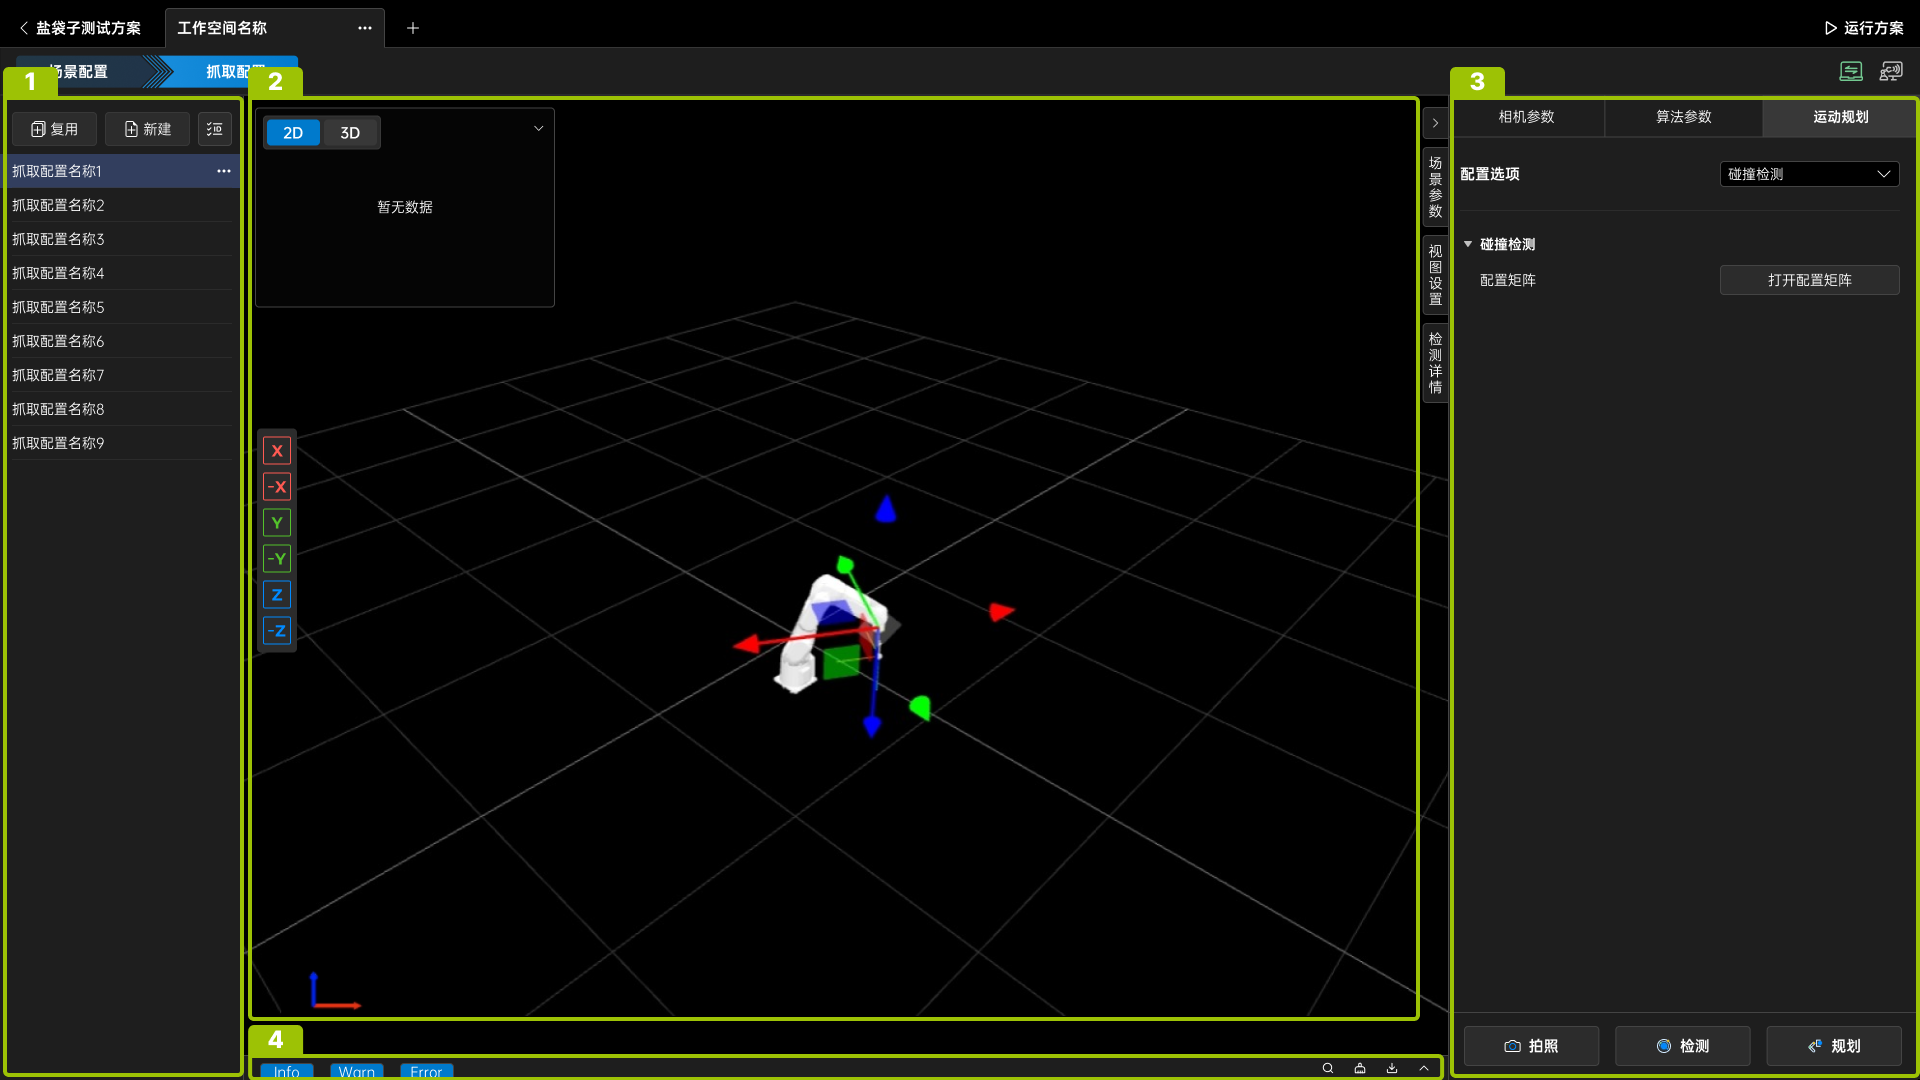Image resolution: width=1920 pixels, height=1080 pixels.
Task: Click the 打开配置矩阵 button
Action: (x=1809, y=280)
